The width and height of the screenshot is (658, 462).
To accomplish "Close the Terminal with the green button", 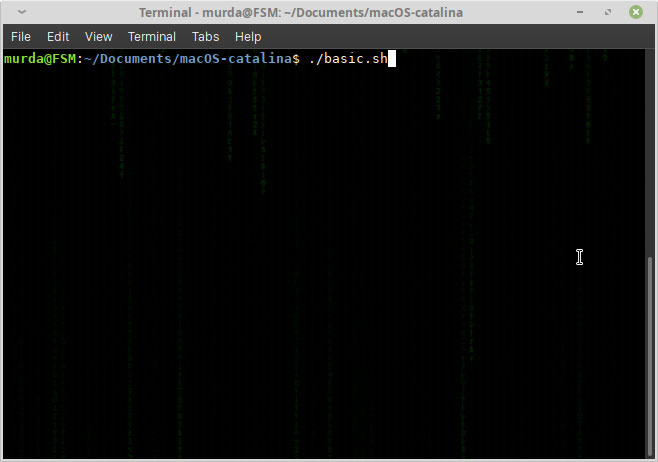I will click(635, 12).
